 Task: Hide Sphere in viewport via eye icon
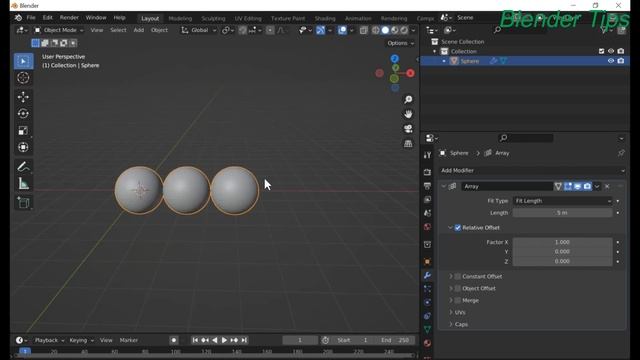coord(611,61)
